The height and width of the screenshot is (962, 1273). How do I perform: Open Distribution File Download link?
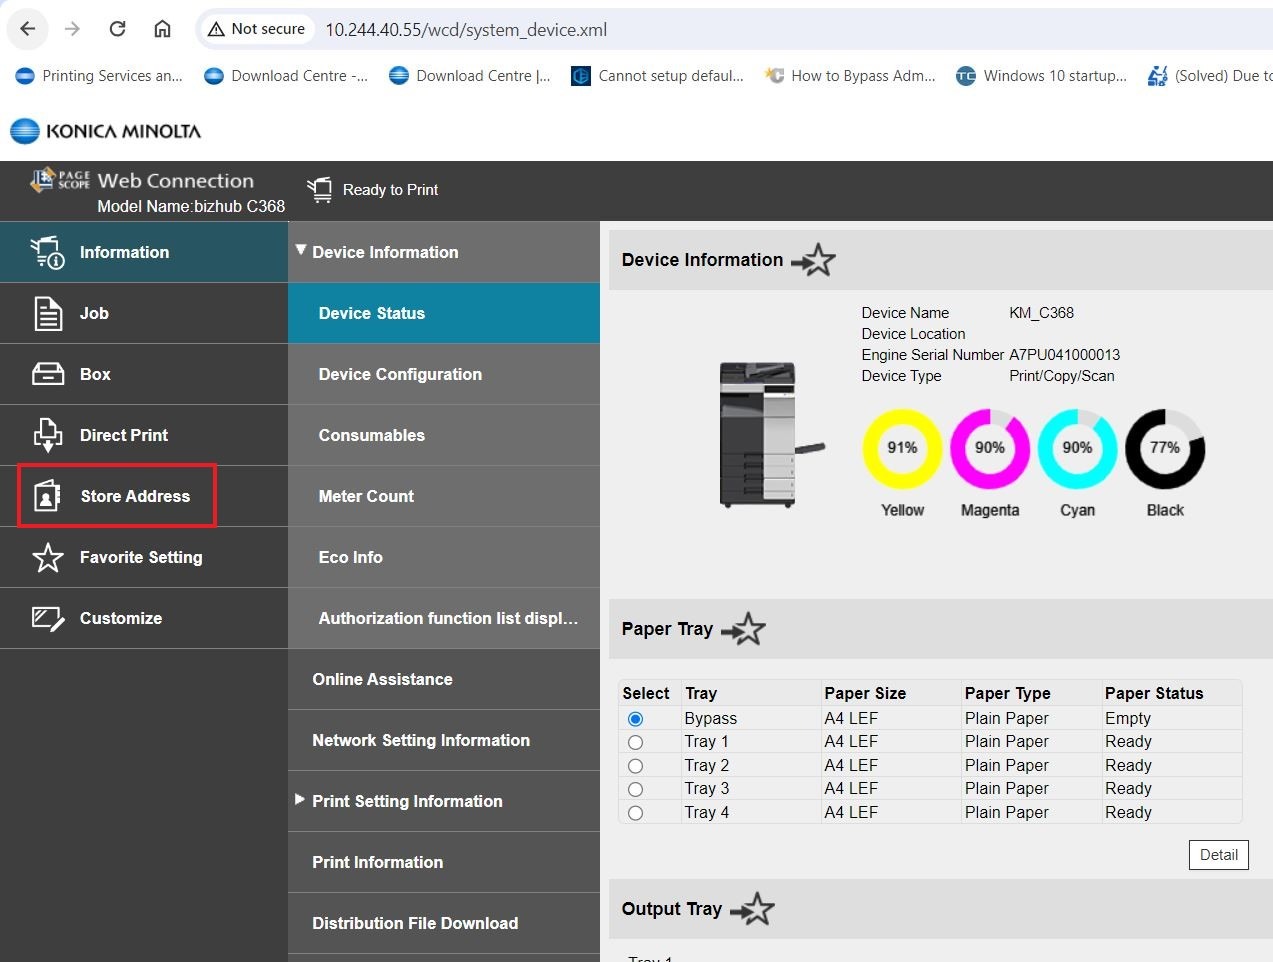tap(414, 923)
